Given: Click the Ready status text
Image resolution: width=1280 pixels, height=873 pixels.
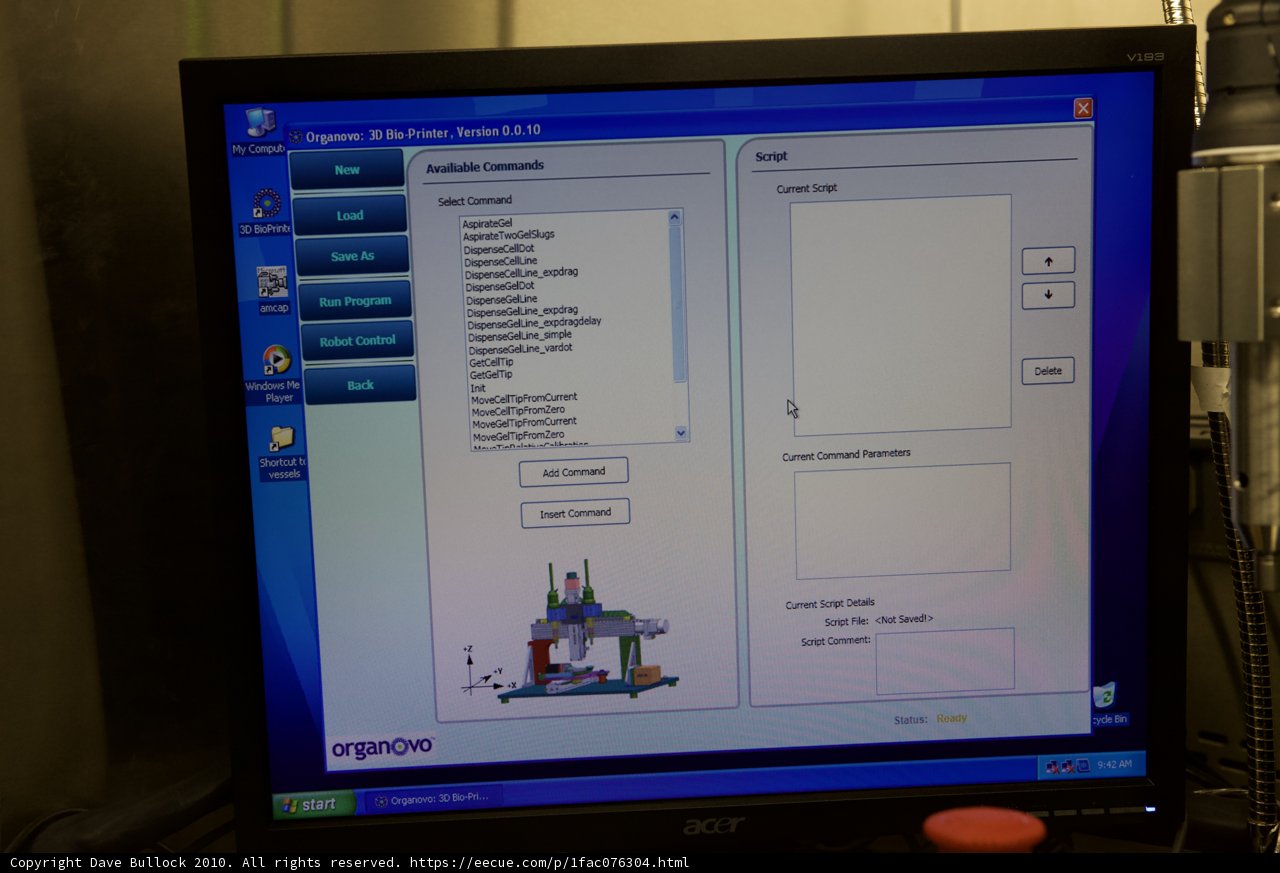Looking at the screenshot, I should 951,719.
